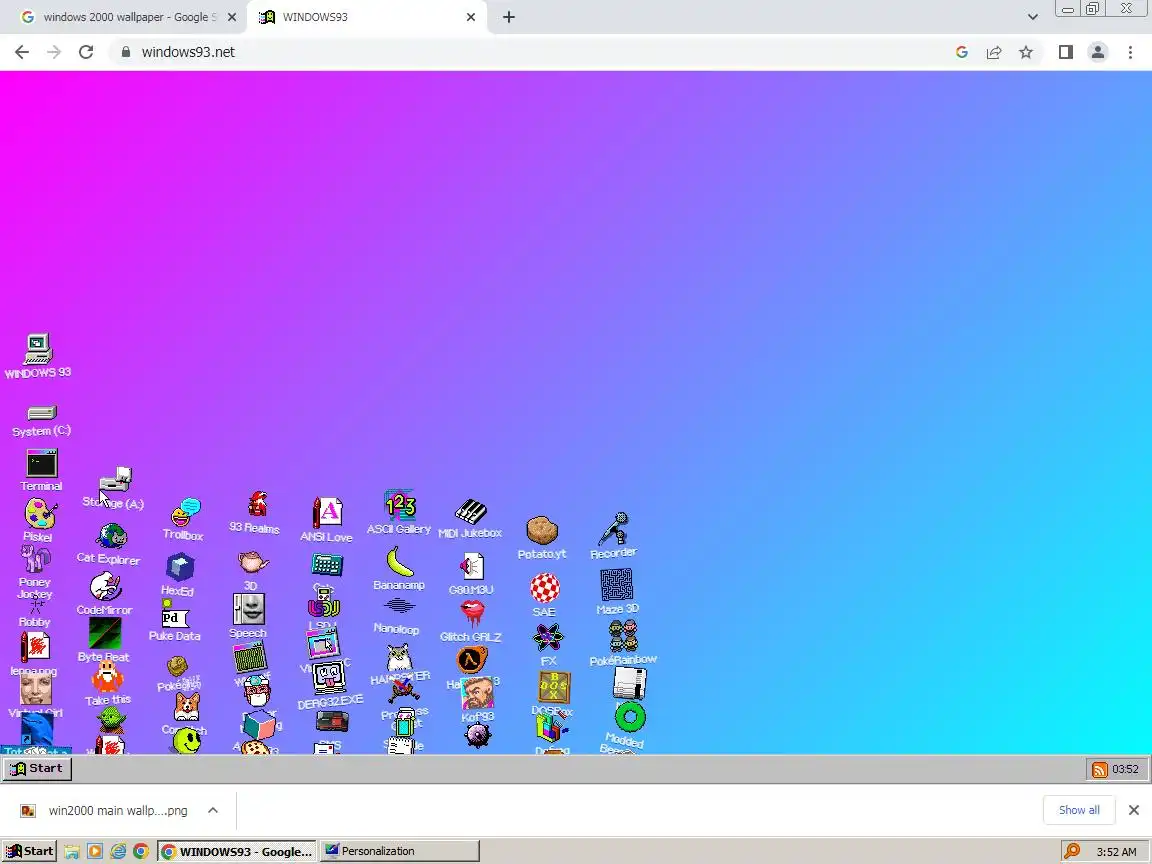The width and height of the screenshot is (1152, 864).
Task: Launch Cat Explorer browser icon
Action: pyautogui.click(x=112, y=536)
